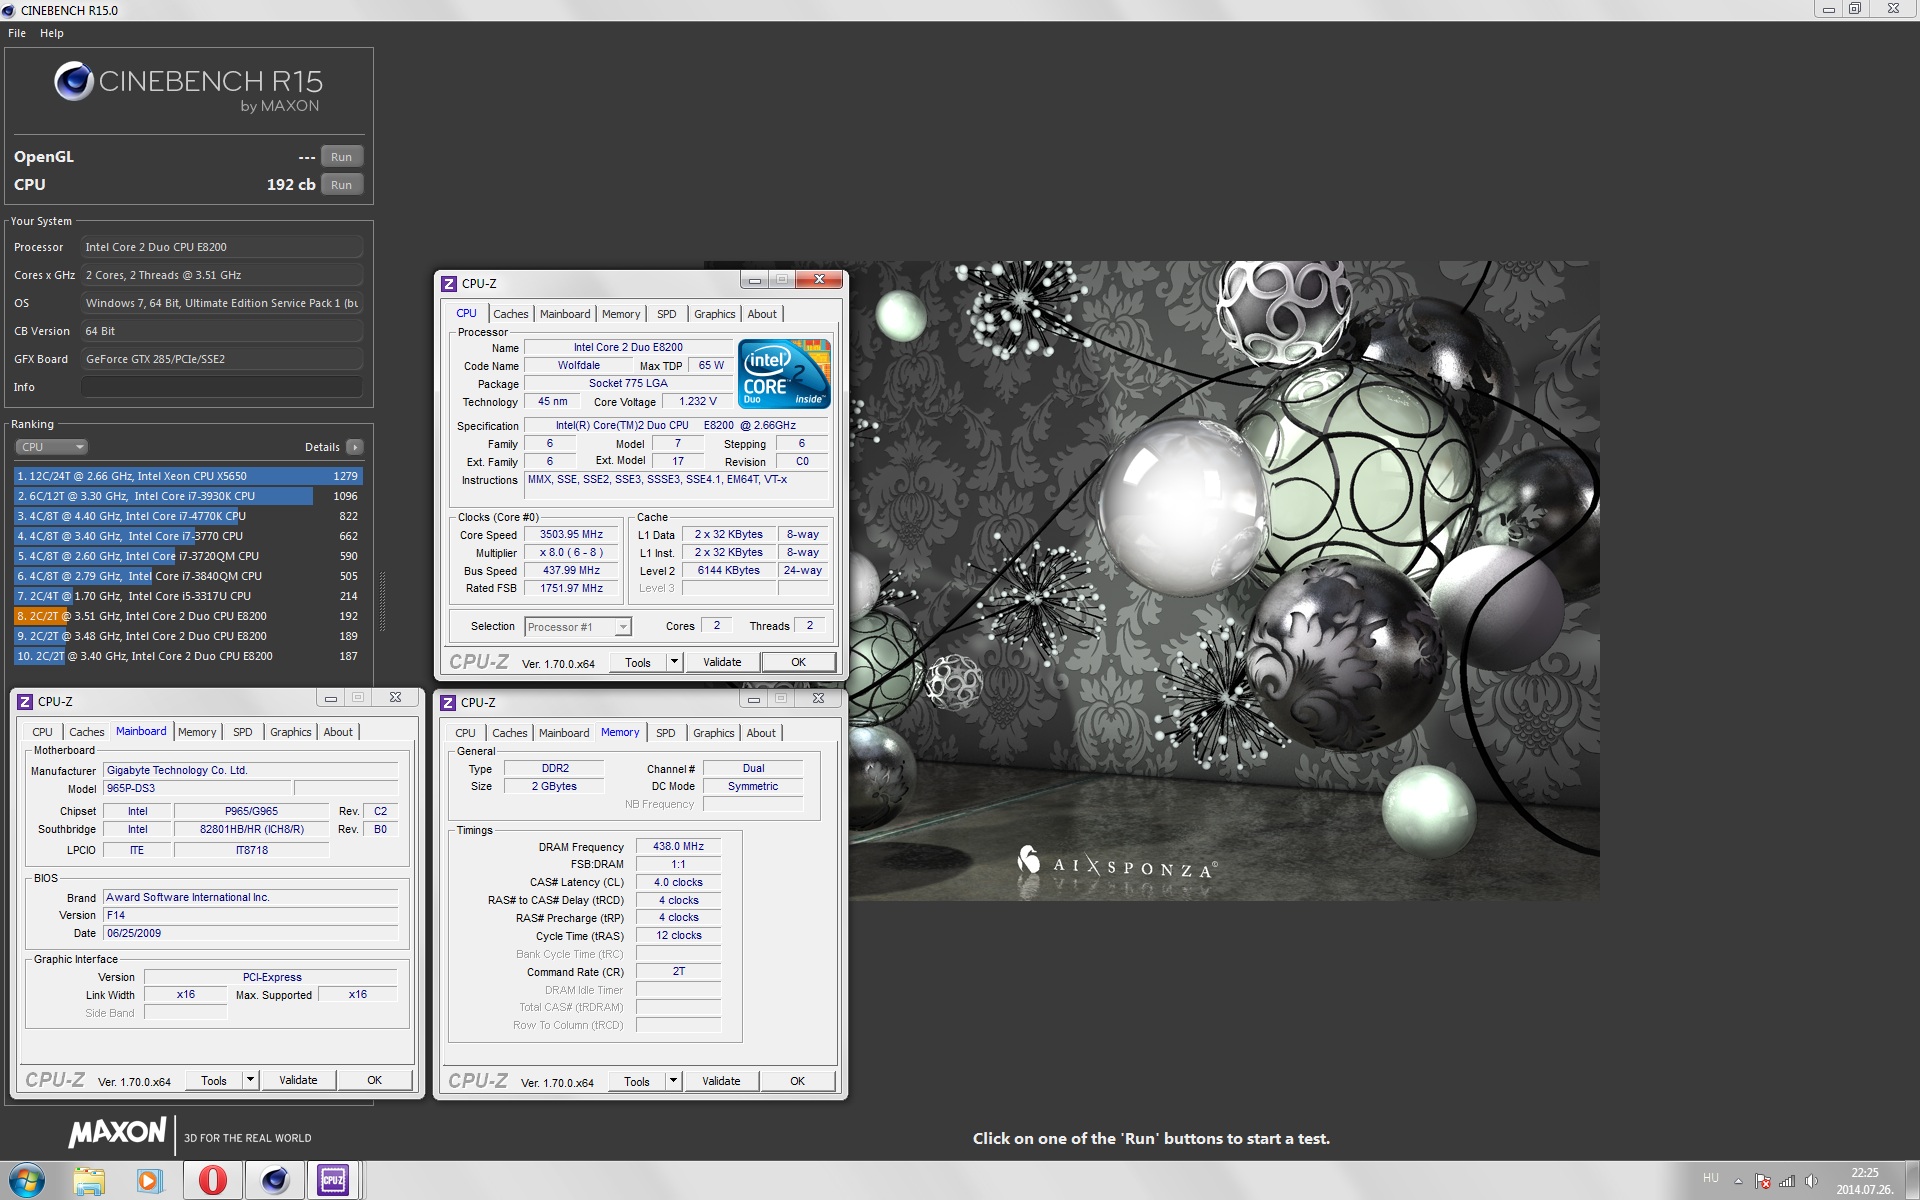The width and height of the screenshot is (1920, 1200).
Task: Click the HU language indicator
Action: pos(1710,1179)
